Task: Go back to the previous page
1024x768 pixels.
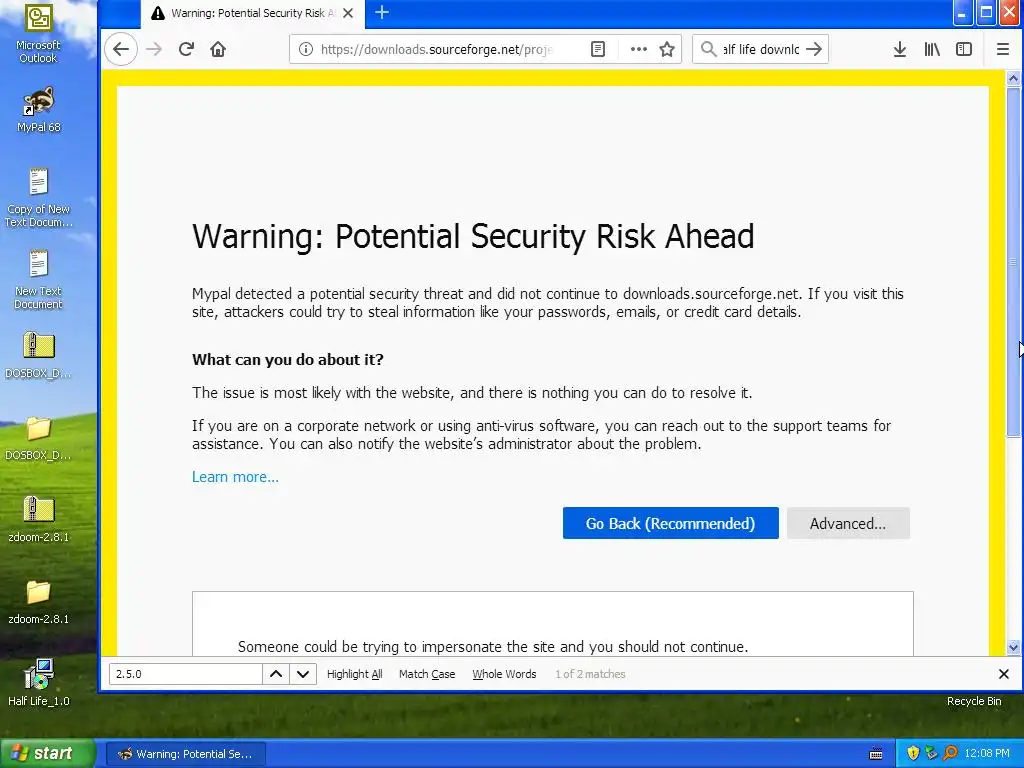Action: pos(121,49)
